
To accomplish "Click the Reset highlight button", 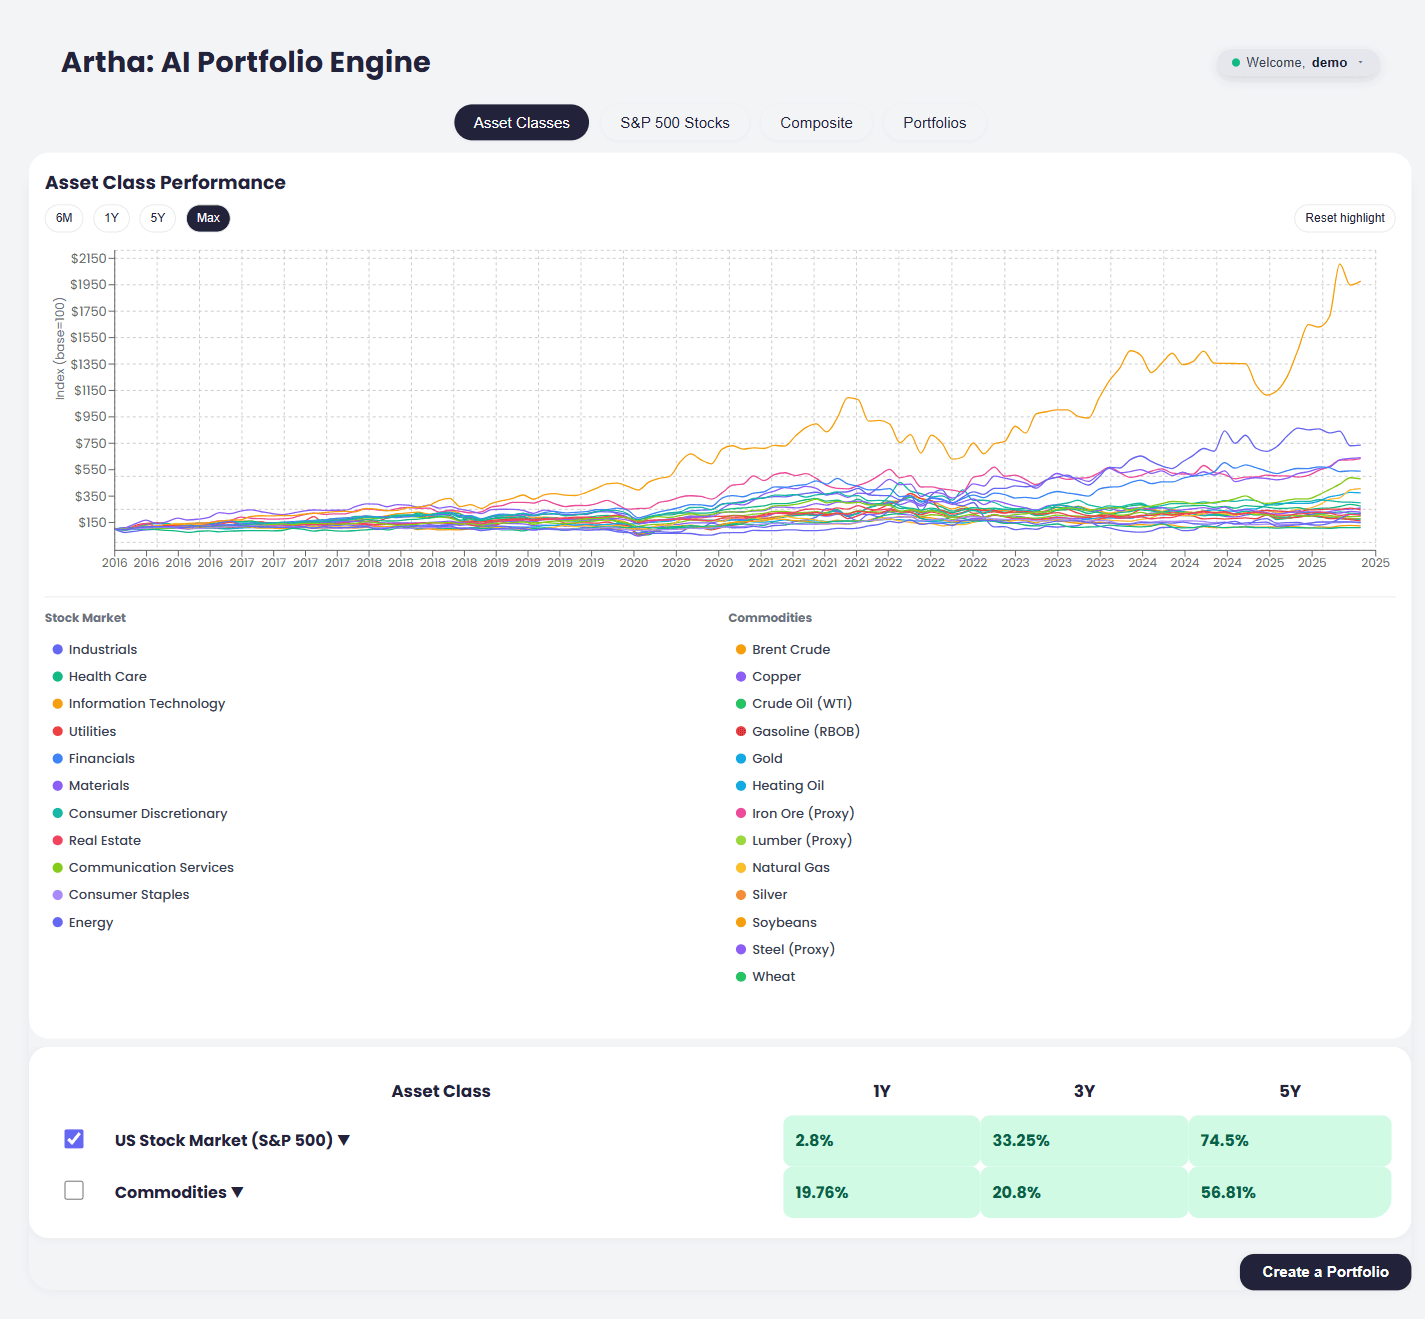I will coord(1345,218).
